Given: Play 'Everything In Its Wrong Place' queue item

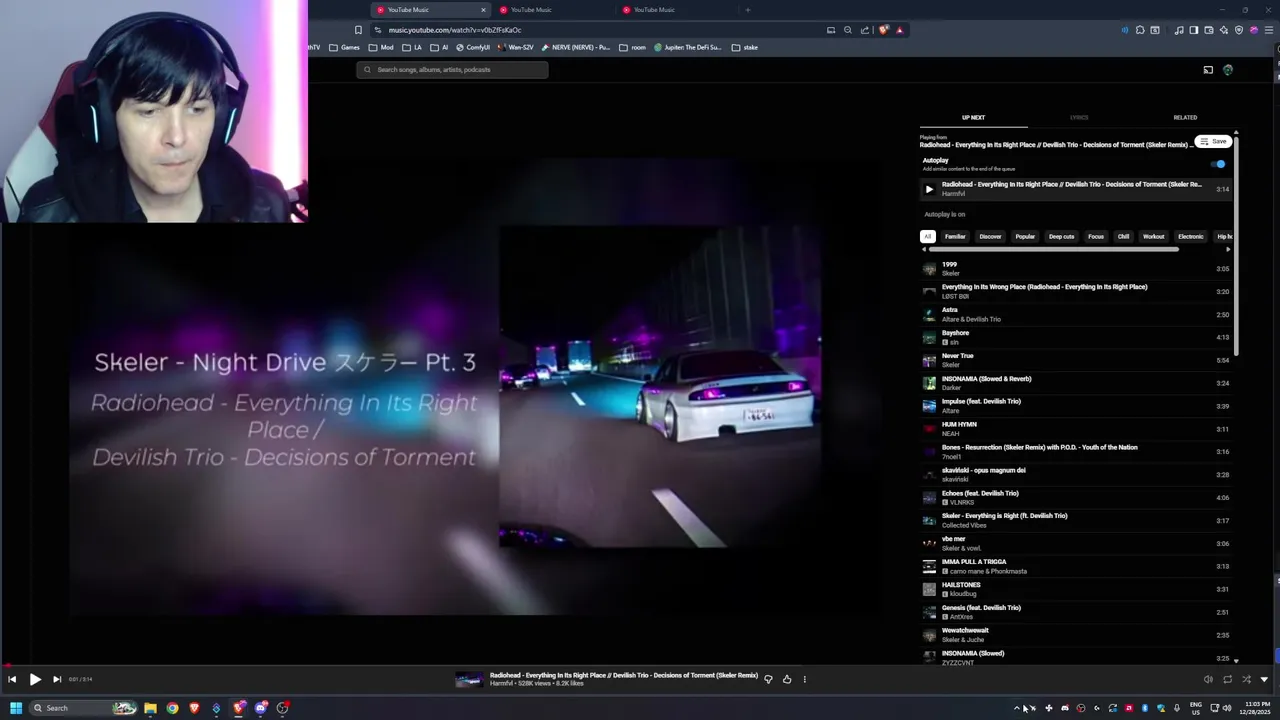Looking at the screenshot, I should coord(1075,292).
